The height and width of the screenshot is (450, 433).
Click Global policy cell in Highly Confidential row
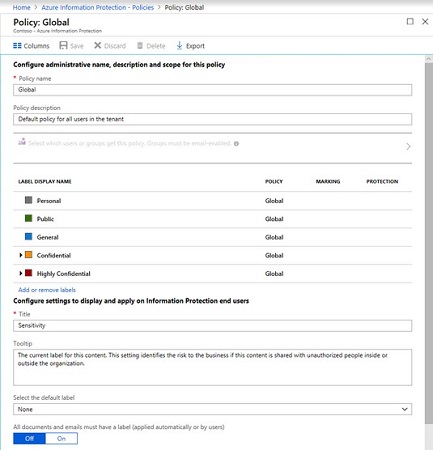(274, 274)
